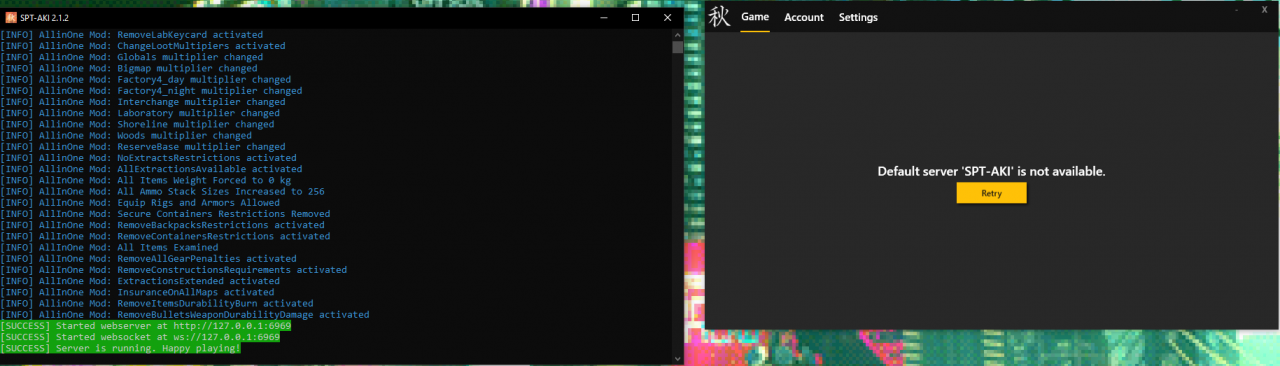Click the 'RemoveItemsDurabilityBurn activated' log line

click(x=157, y=303)
